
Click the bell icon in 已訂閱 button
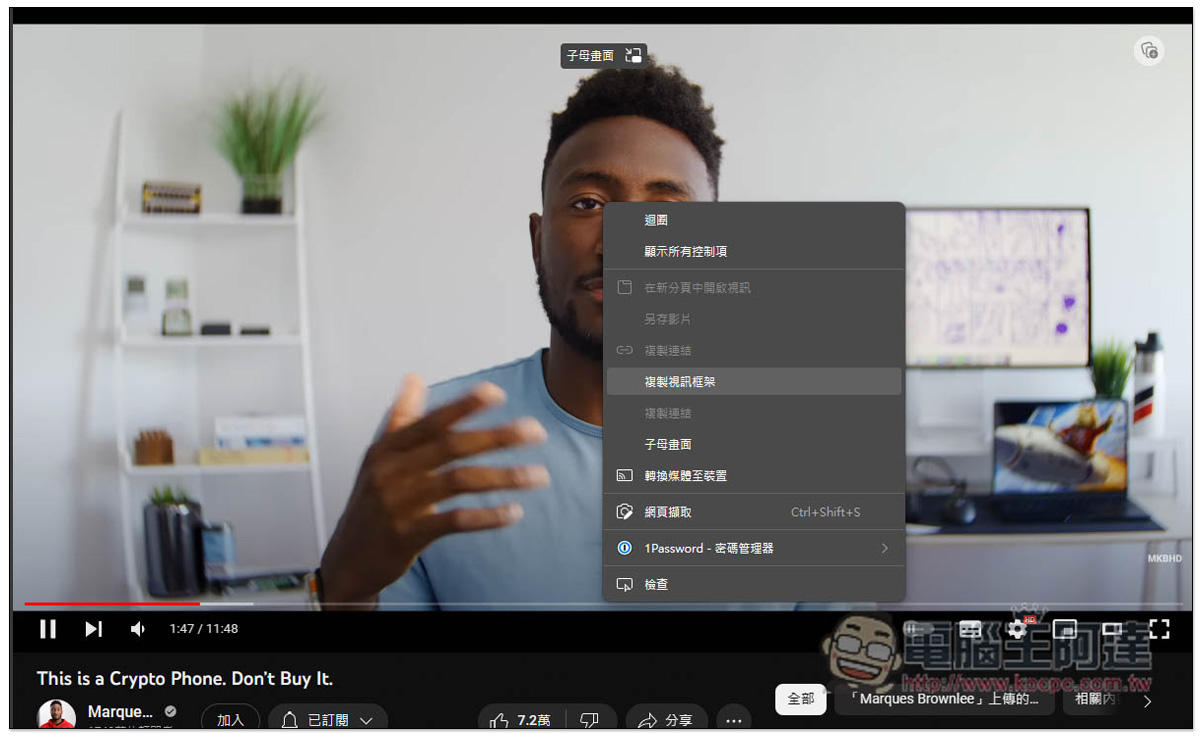click(x=291, y=720)
